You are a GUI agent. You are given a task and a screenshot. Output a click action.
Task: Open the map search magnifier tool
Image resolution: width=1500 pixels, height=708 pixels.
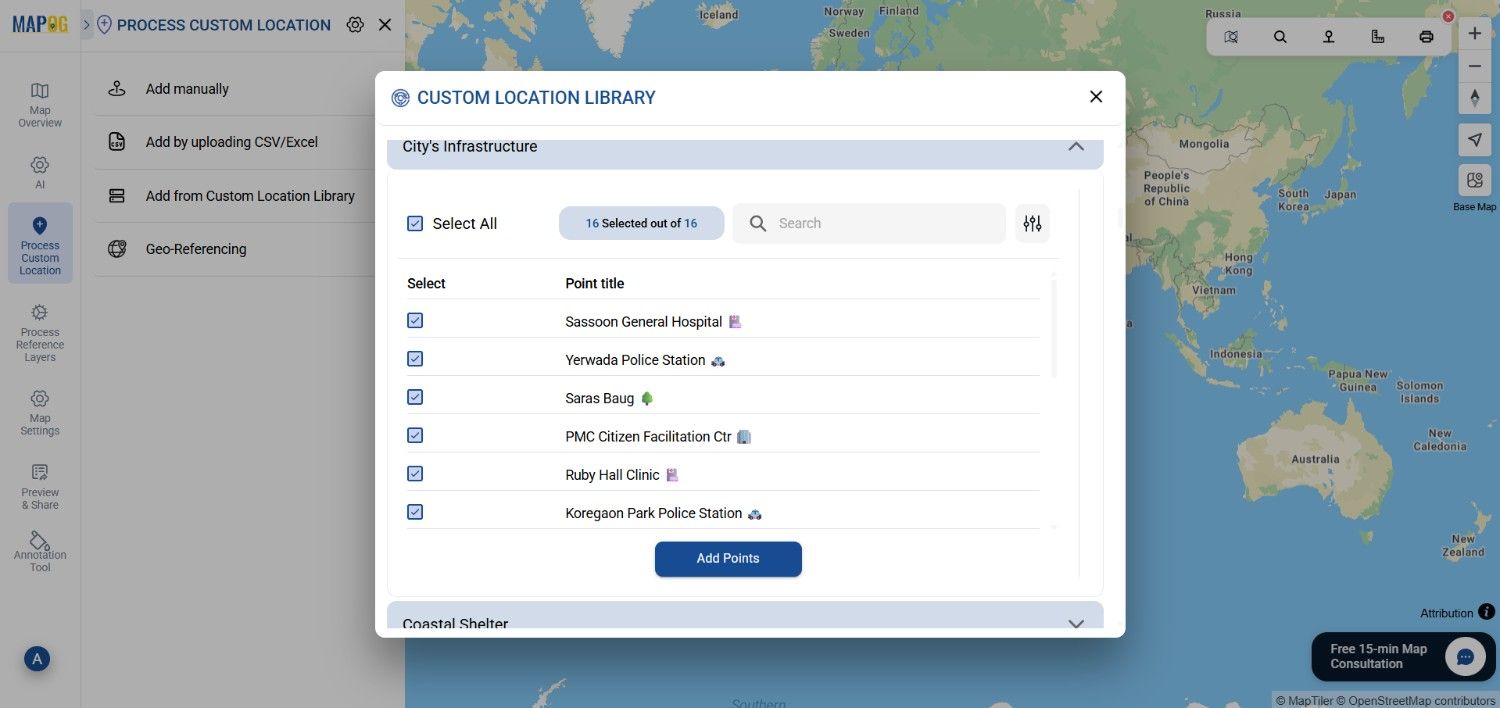1280,37
